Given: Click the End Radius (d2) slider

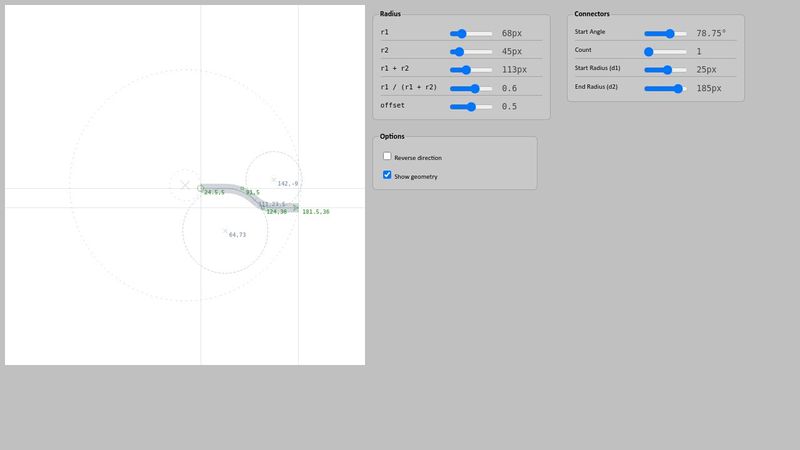Looking at the screenshot, I should pyautogui.click(x=665, y=88).
